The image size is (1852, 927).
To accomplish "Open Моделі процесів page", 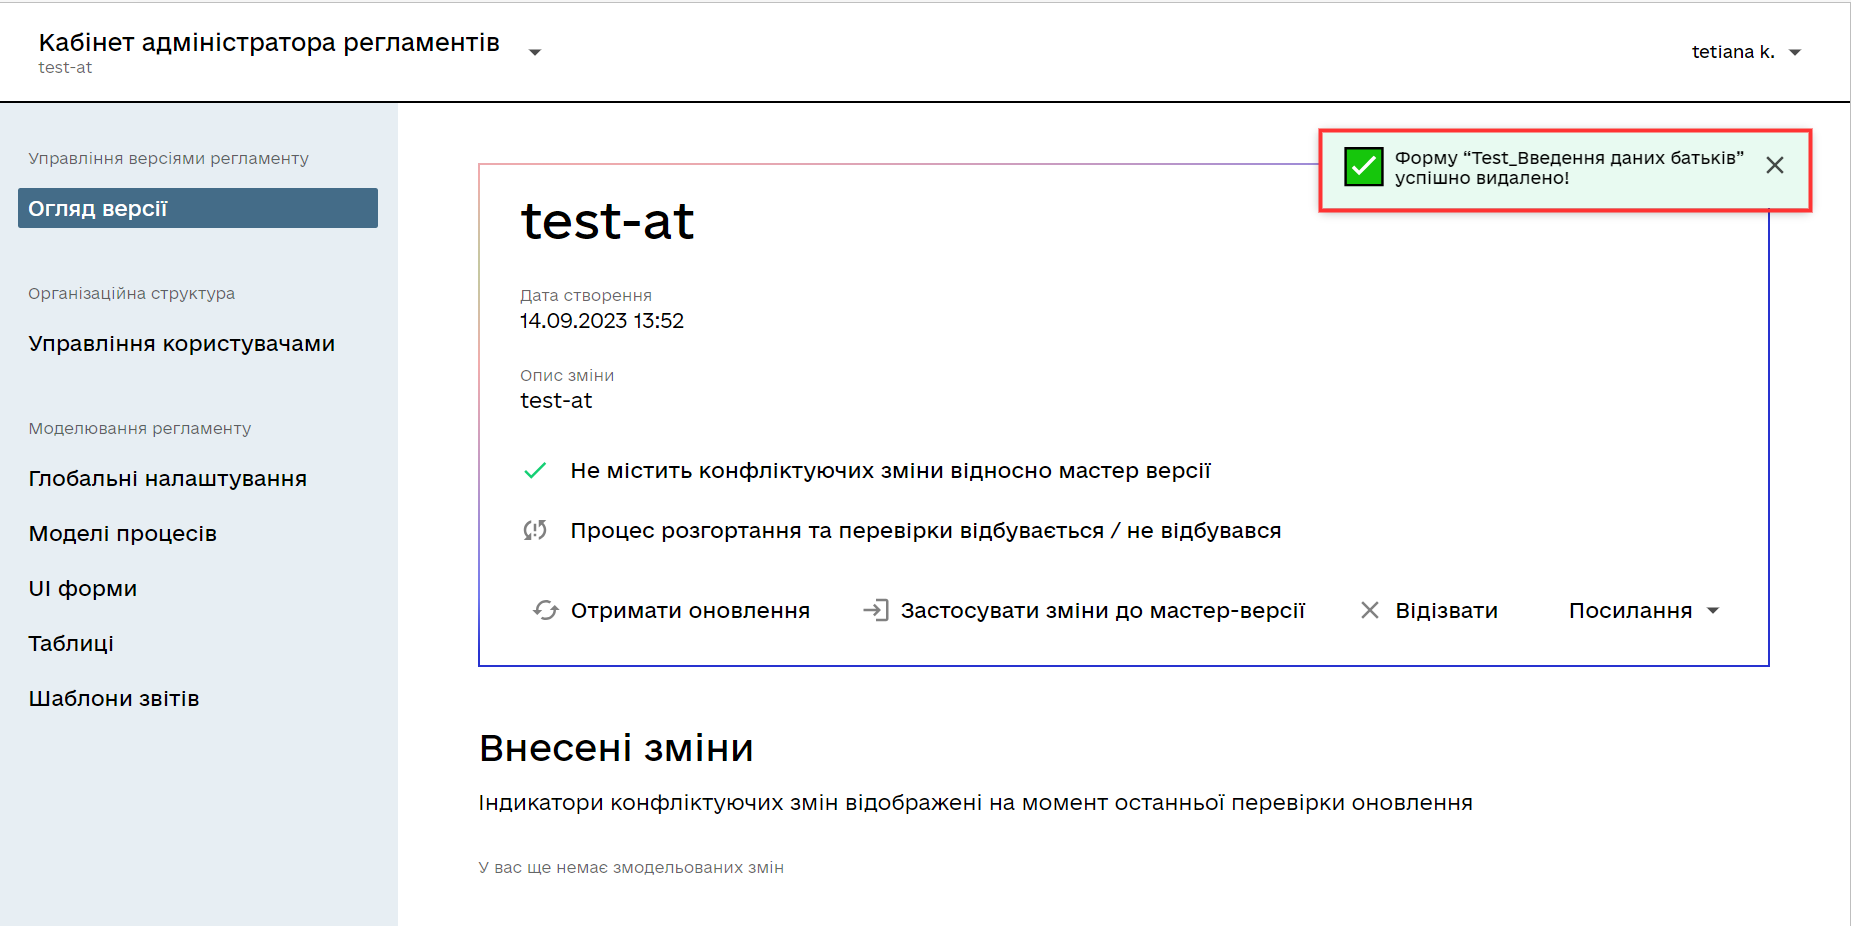I will (x=123, y=534).
